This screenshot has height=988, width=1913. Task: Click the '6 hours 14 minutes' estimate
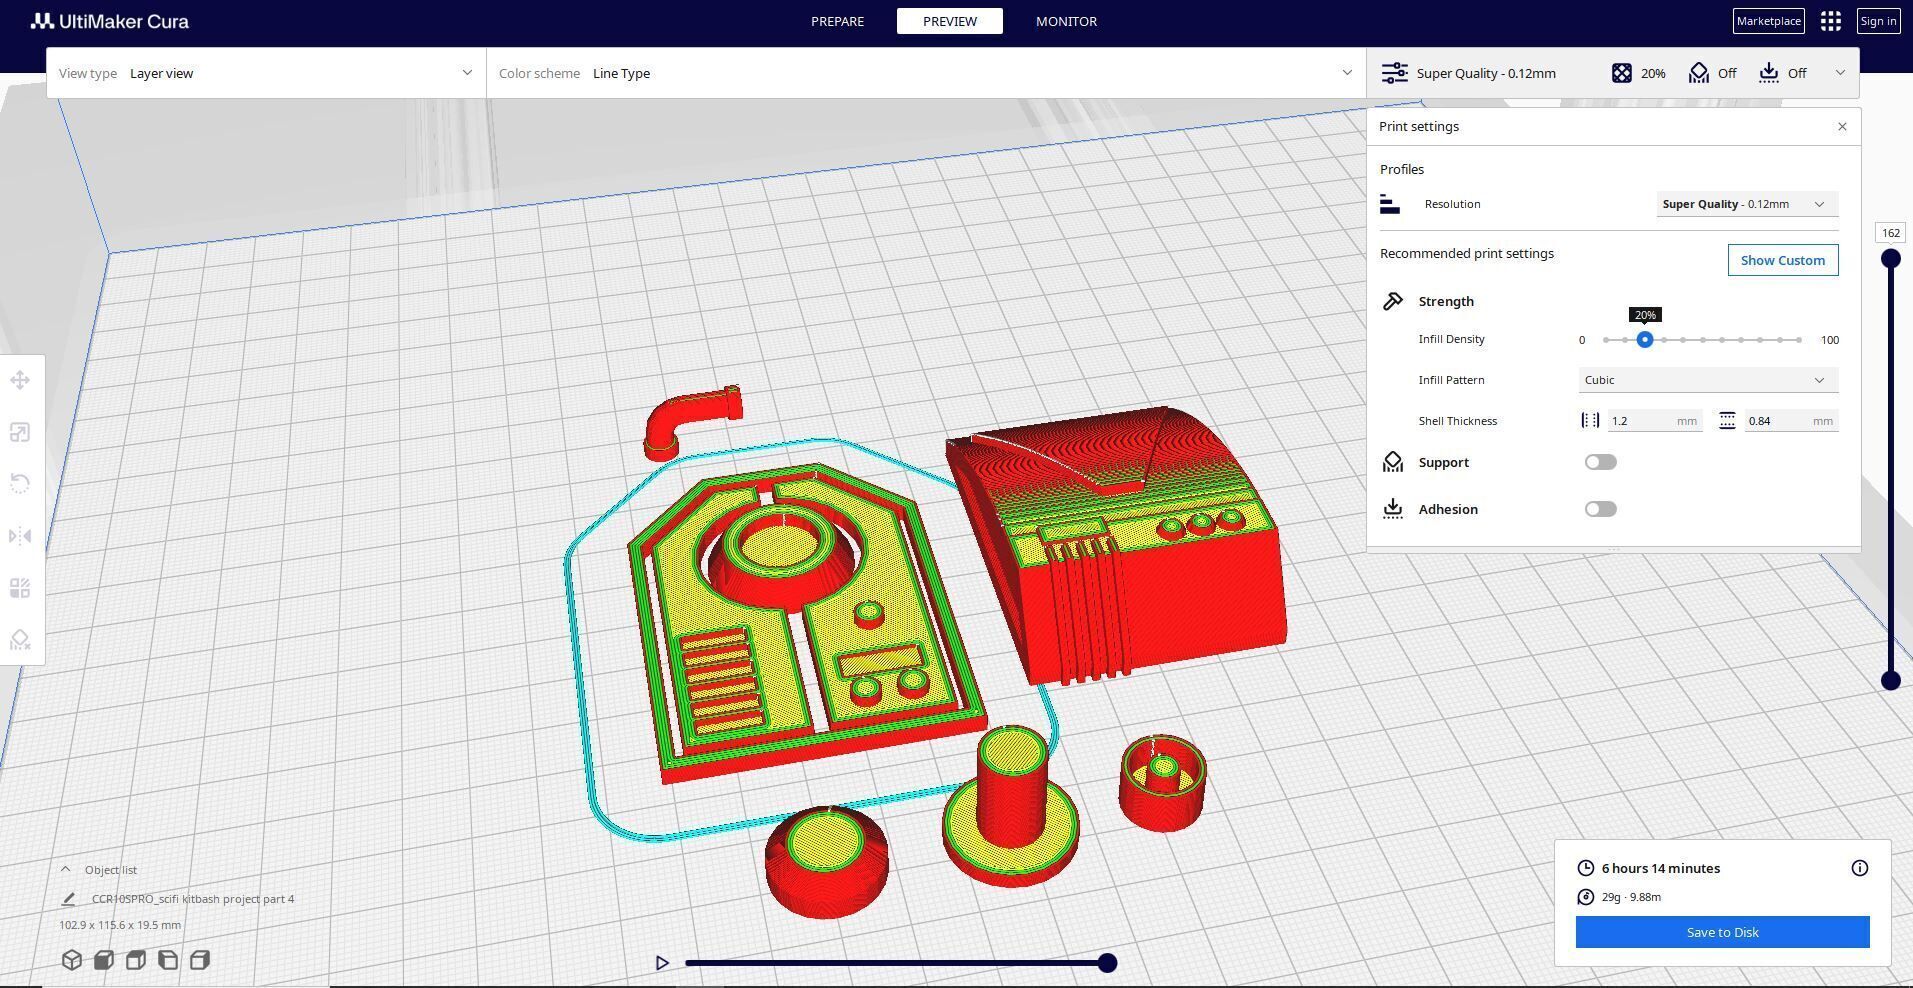[x=1660, y=868]
